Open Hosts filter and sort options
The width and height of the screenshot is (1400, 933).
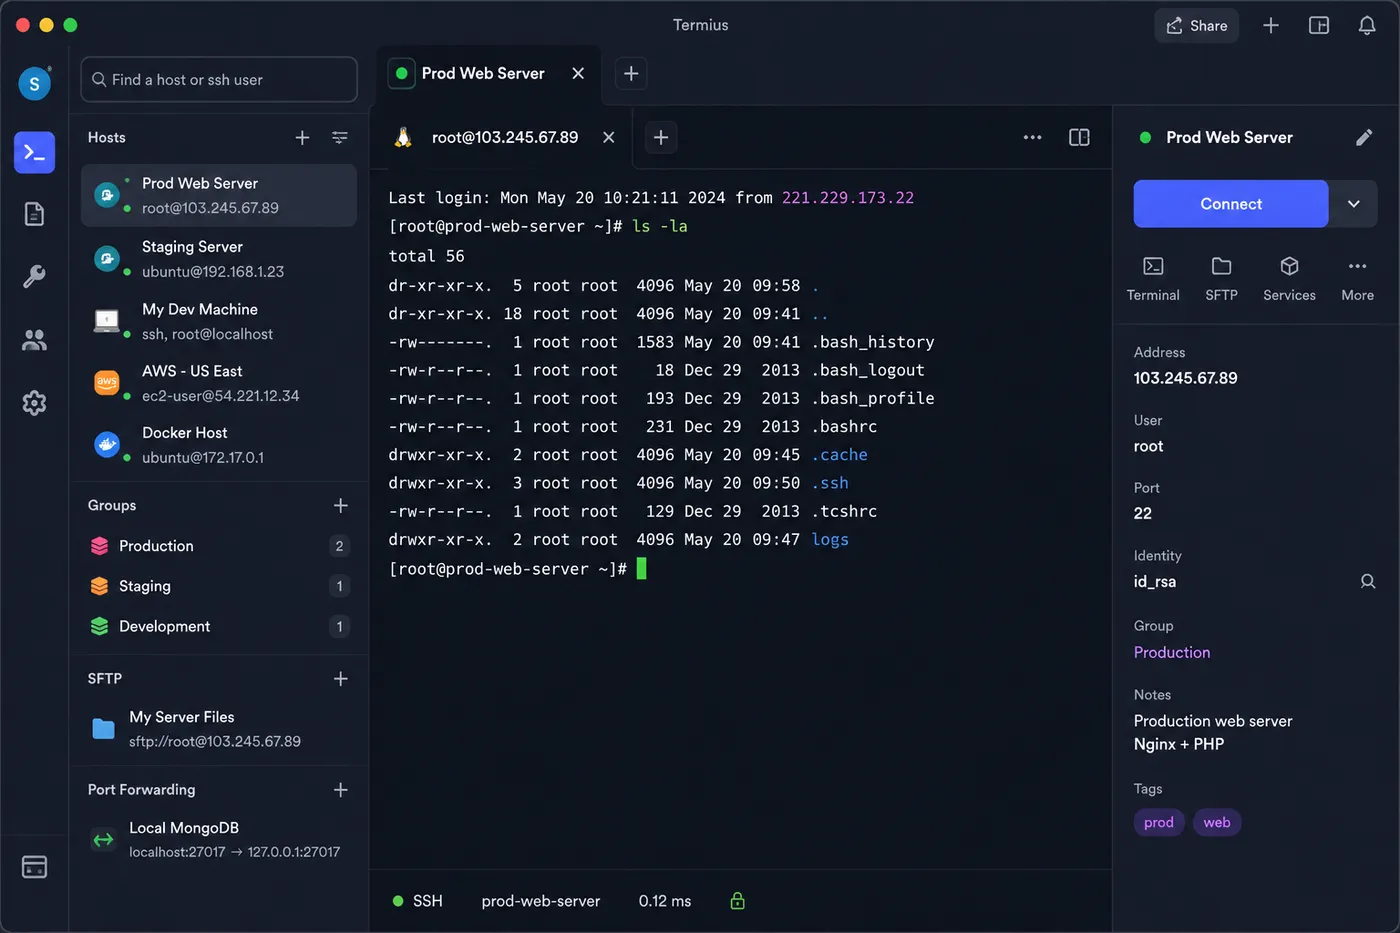[340, 138]
